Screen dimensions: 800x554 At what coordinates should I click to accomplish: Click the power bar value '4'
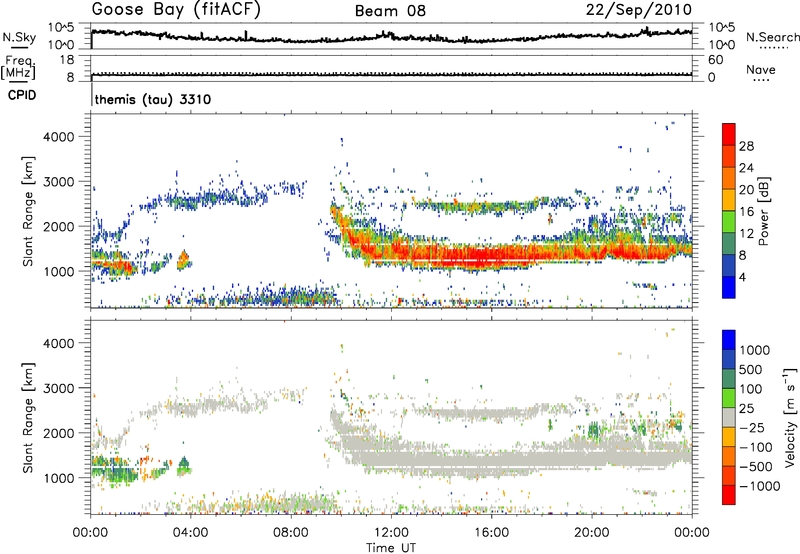[742, 277]
